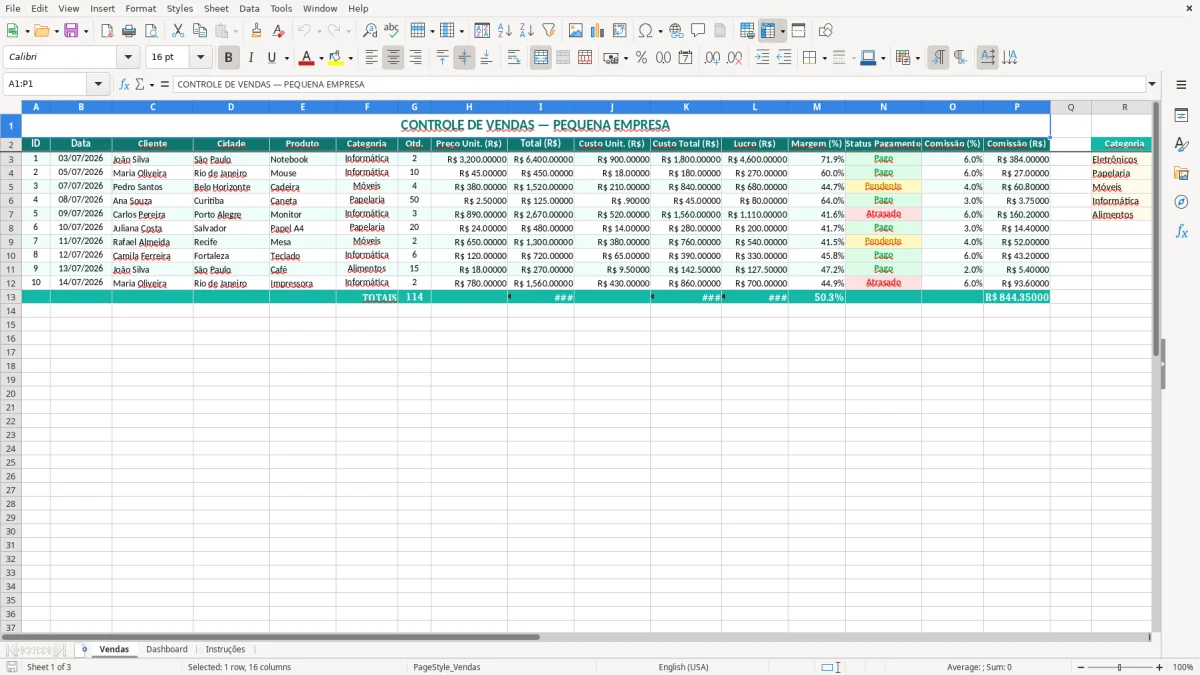Open the Sheet menu
This screenshot has width=1200, height=675.
click(216, 8)
